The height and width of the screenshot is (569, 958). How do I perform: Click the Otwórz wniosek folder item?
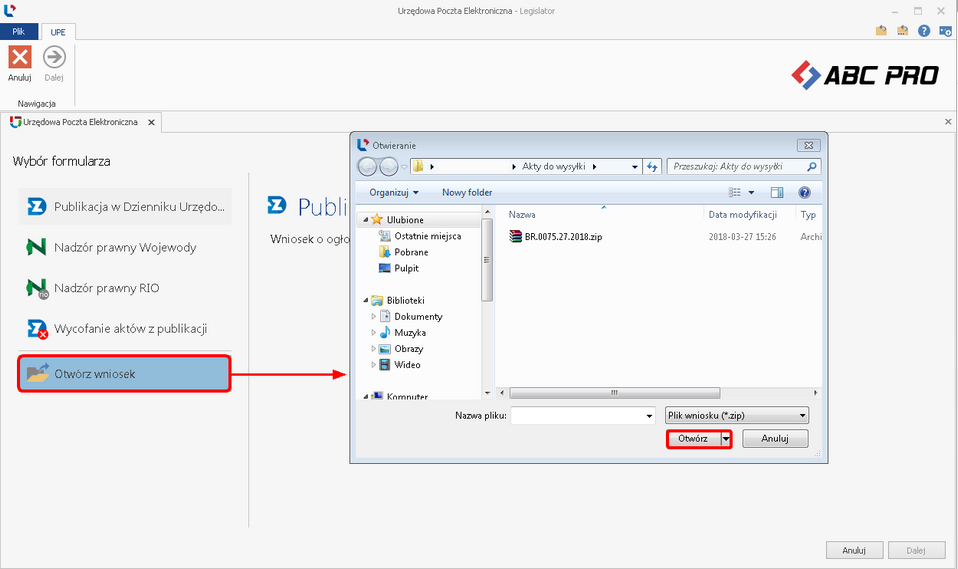pyautogui.click(x=125, y=374)
